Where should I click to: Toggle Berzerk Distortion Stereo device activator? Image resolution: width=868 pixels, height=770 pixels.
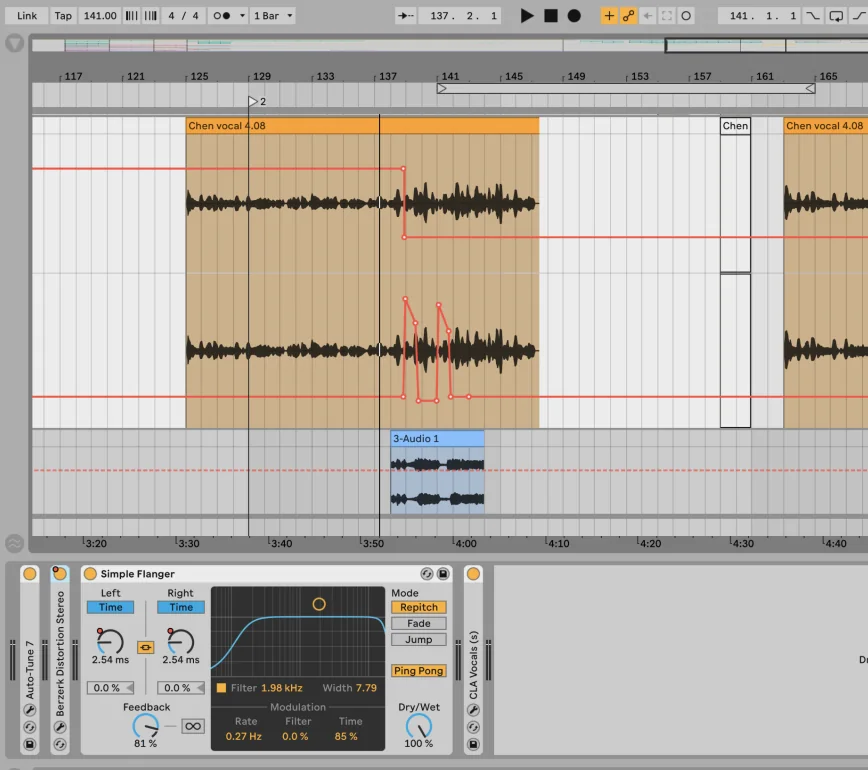click(x=60, y=574)
